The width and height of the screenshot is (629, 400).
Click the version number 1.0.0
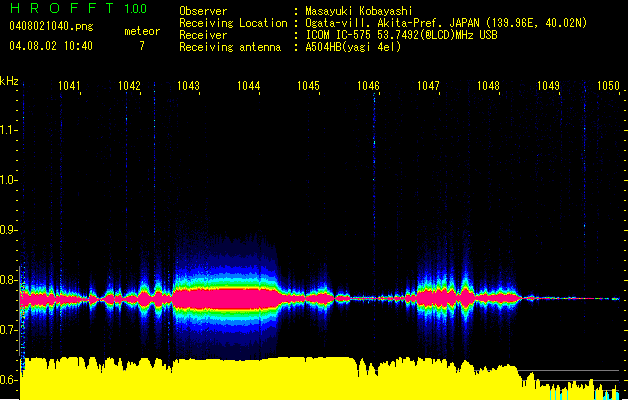click(135, 9)
